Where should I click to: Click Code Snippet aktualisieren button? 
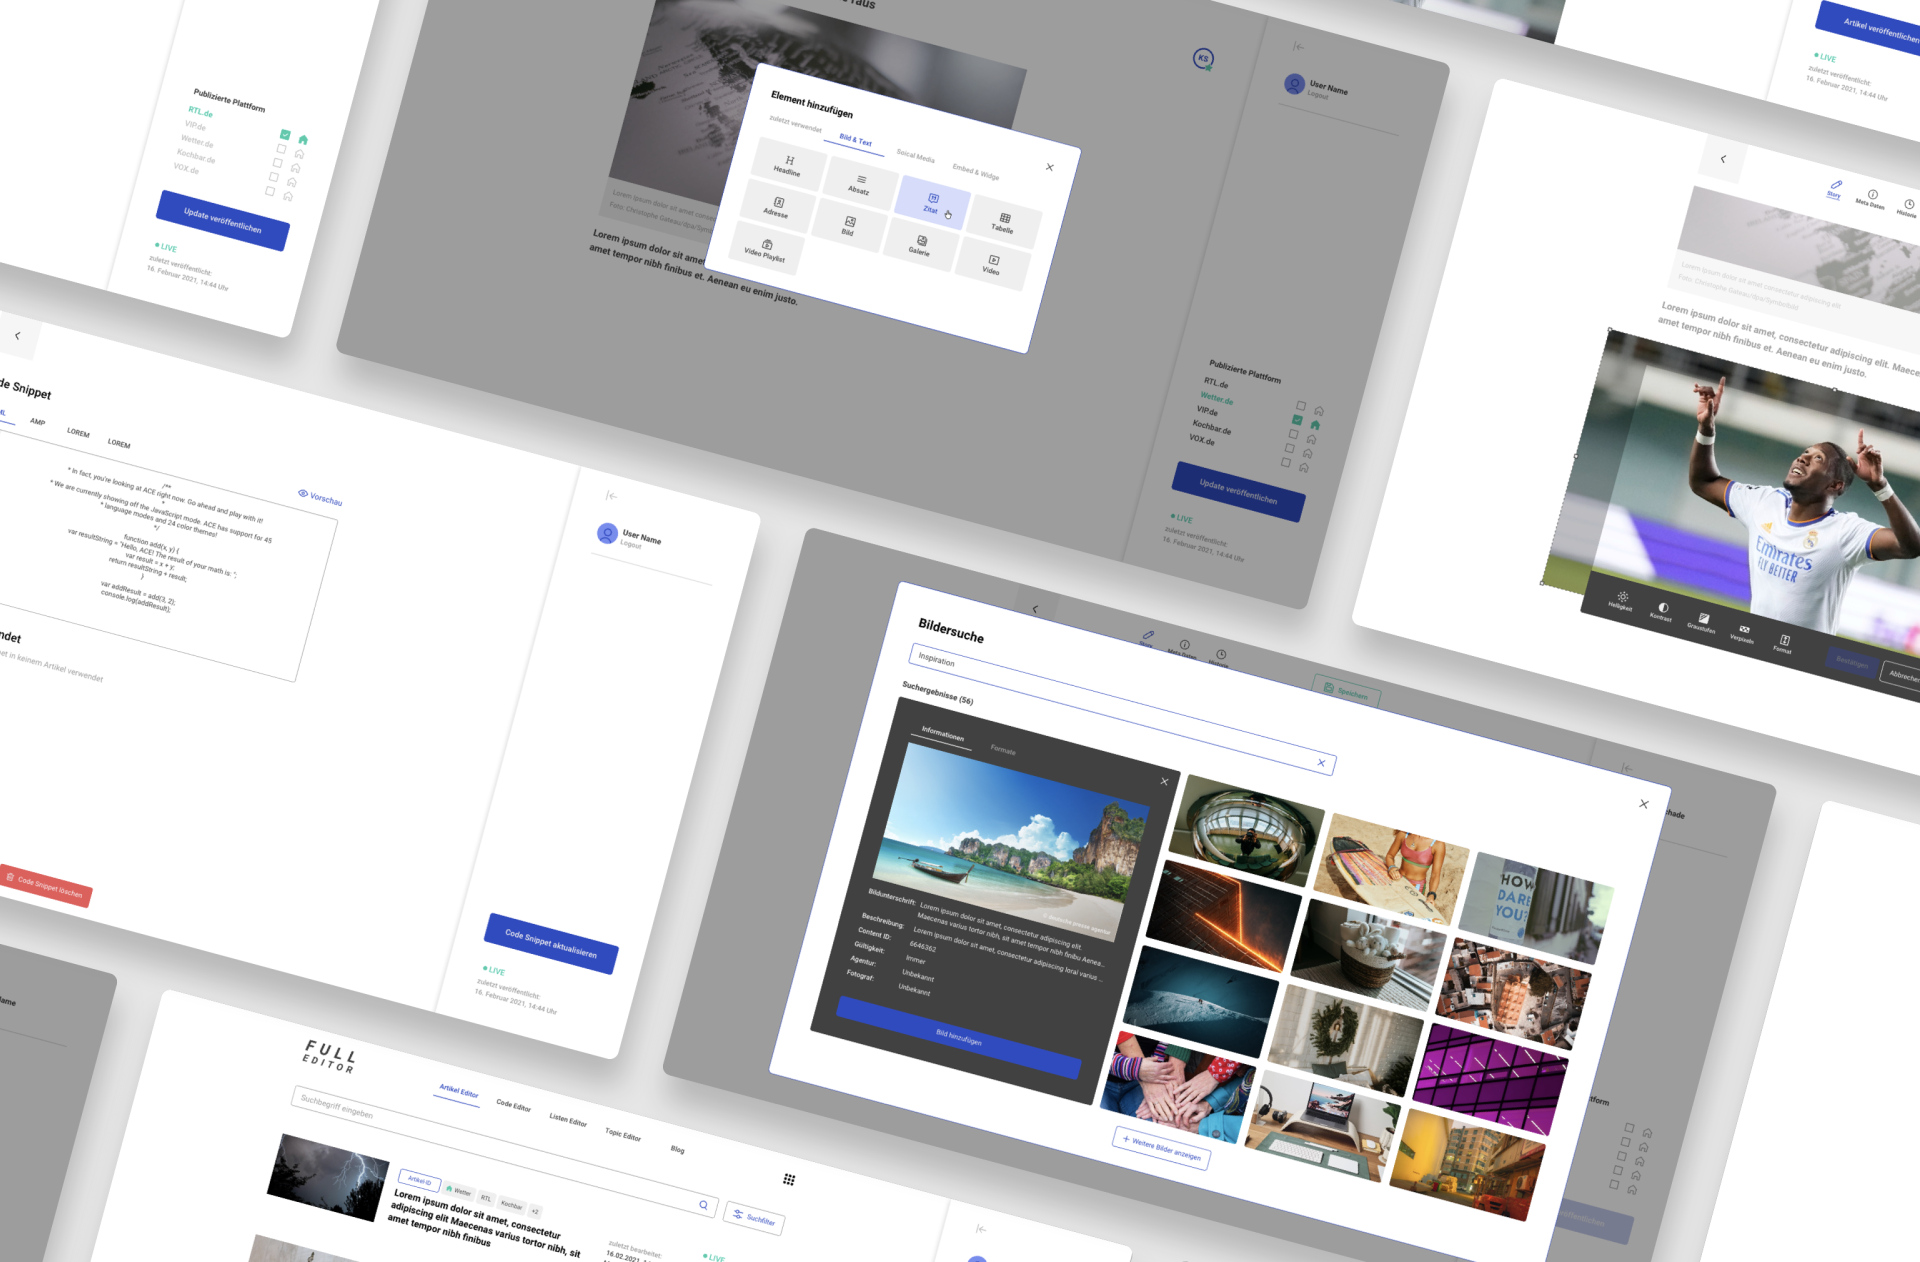click(551, 944)
